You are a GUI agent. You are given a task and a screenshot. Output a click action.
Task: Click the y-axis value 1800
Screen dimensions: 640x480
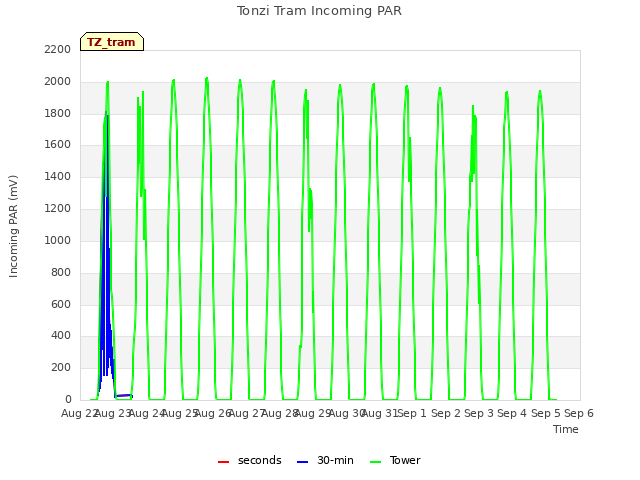tap(58, 113)
